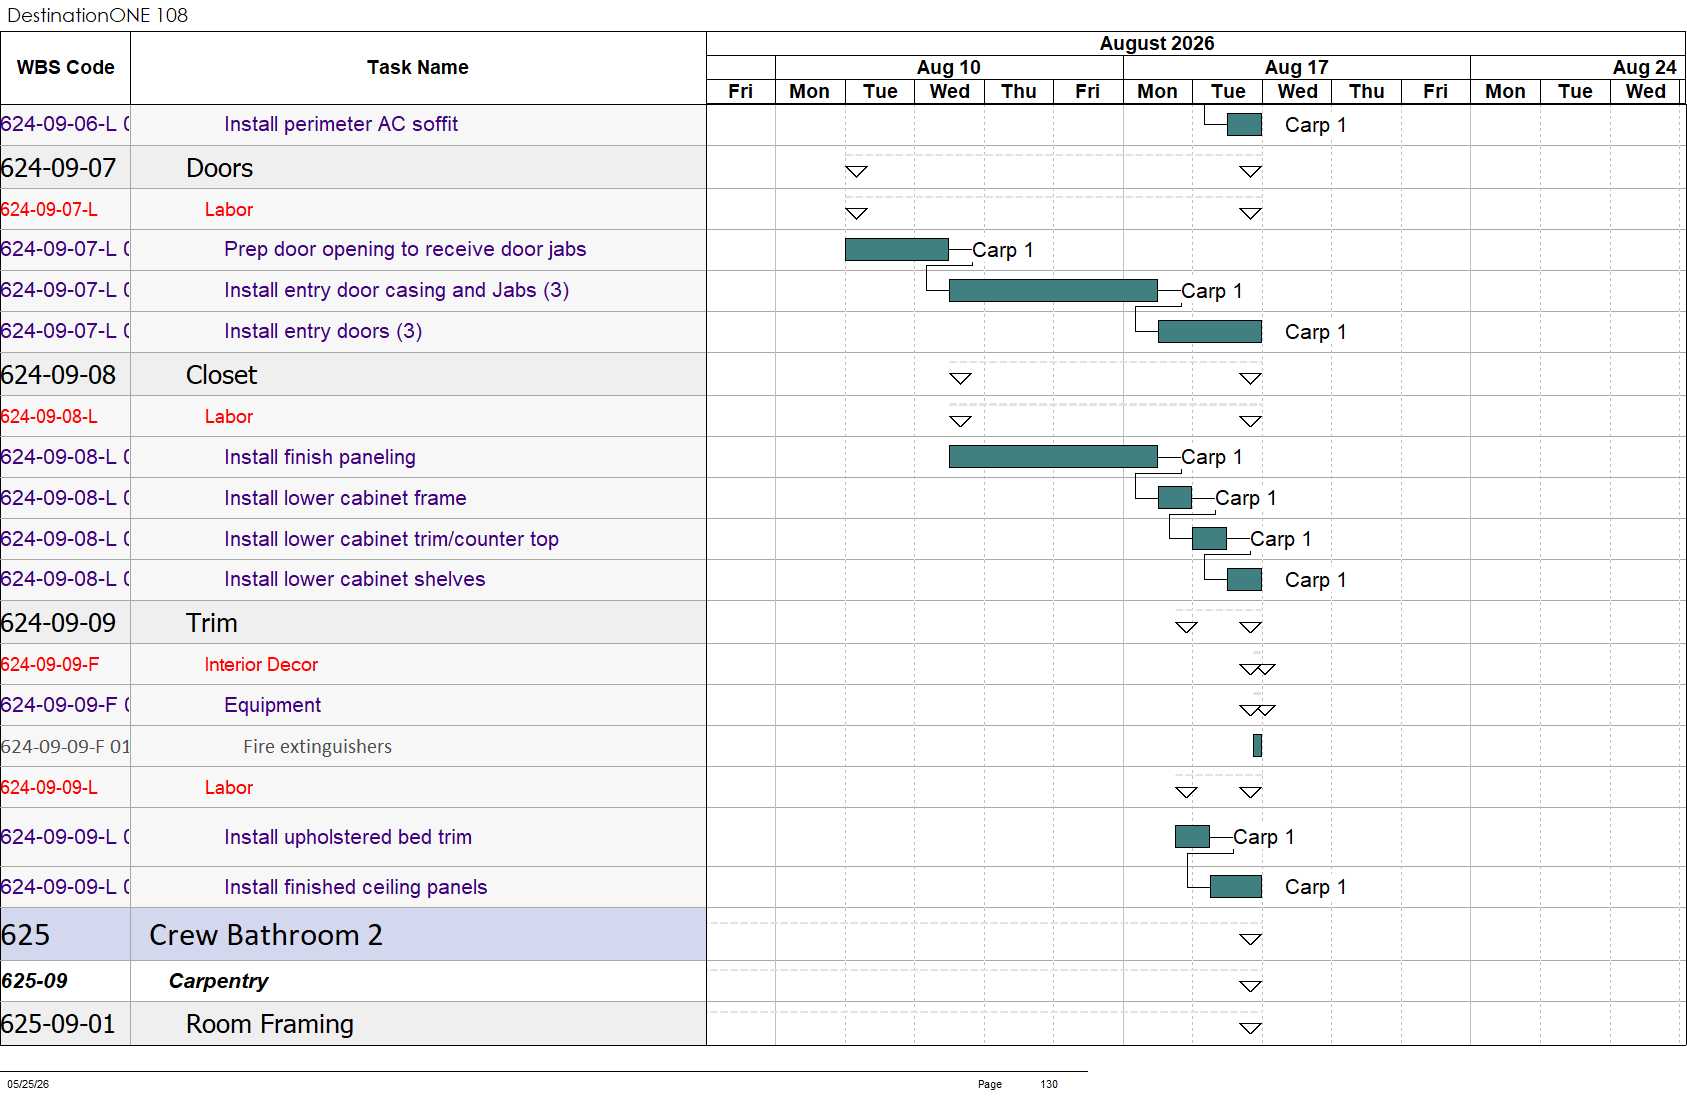
Task: Select 'Install lower cabinet trim/counter top'
Action: [x=391, y=539]
